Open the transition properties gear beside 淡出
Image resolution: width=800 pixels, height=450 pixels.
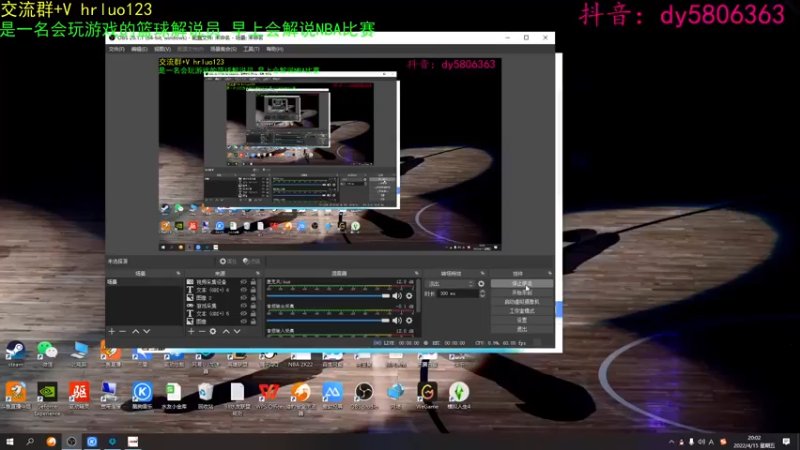[x=481, y=284]
